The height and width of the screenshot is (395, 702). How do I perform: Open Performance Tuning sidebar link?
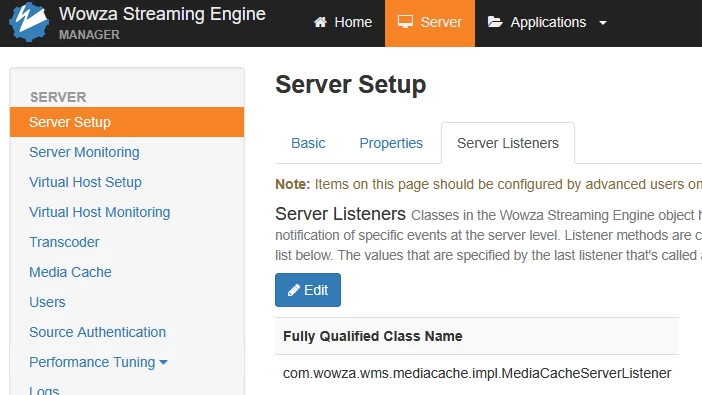(x=92, y=362)
